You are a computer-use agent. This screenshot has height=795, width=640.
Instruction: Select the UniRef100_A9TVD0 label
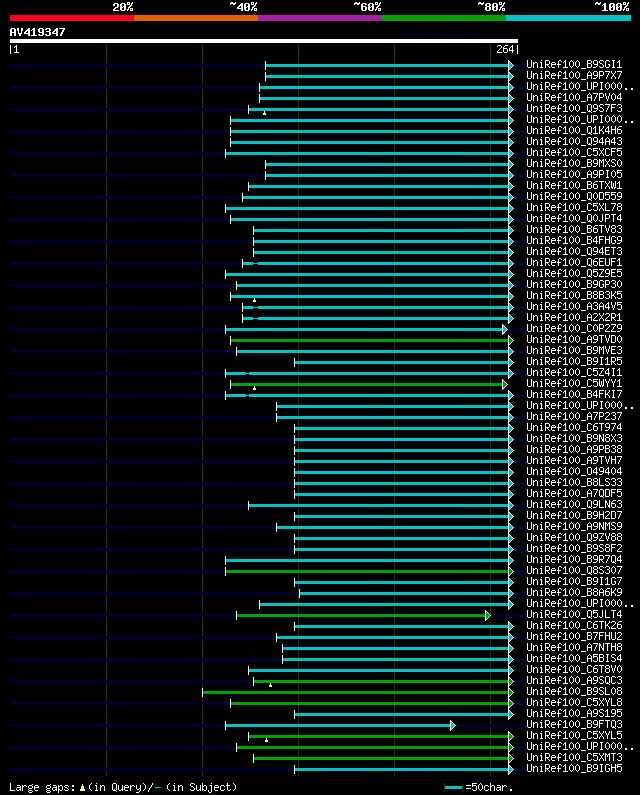[x=574, y=339]
